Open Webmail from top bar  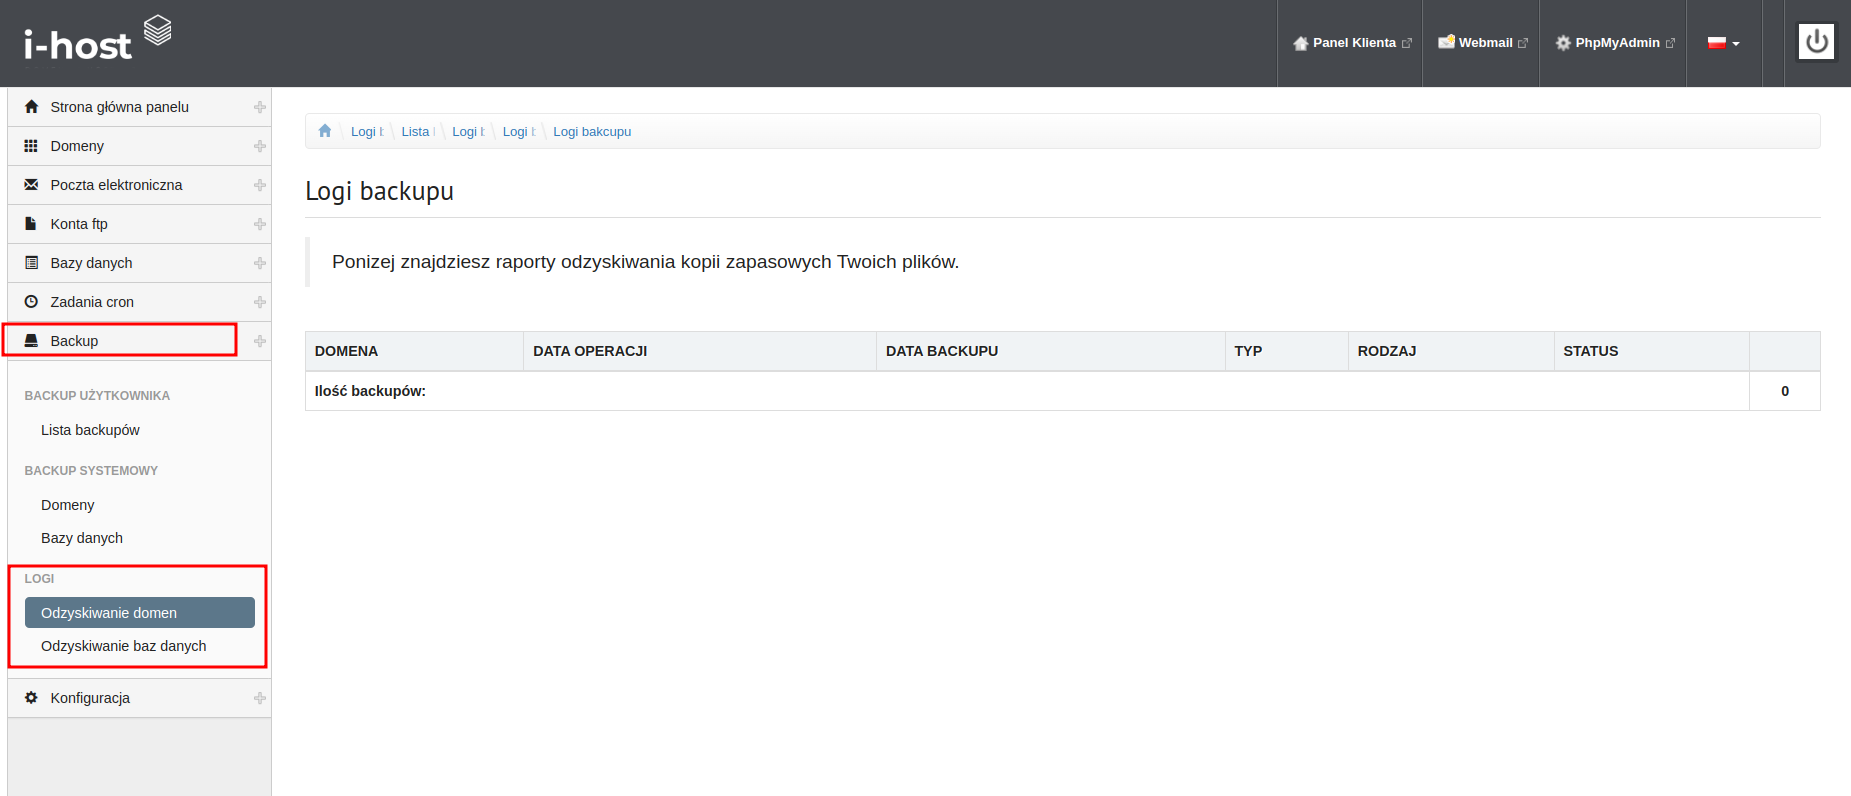[1483, 43]
